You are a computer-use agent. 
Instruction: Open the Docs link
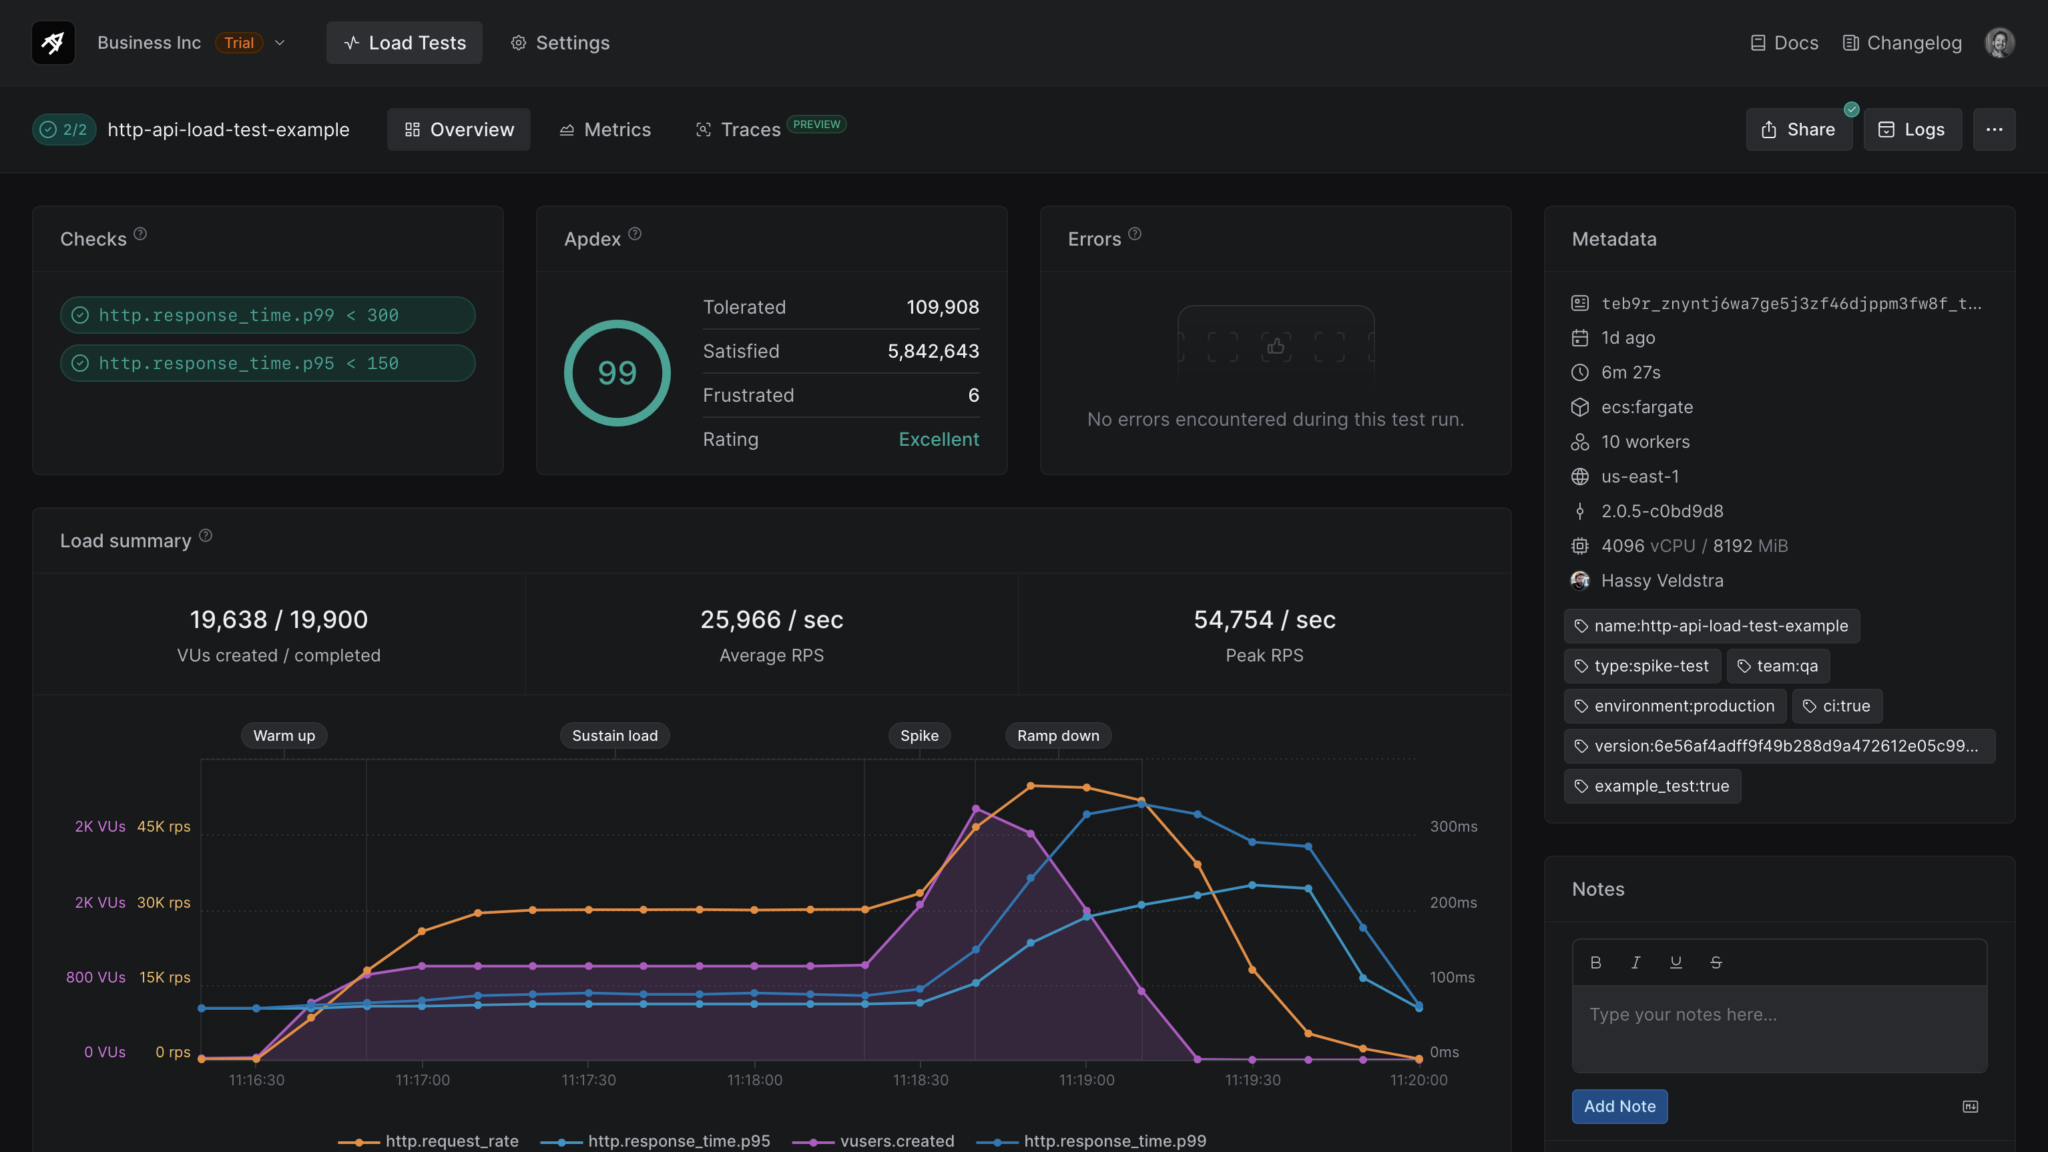pyautogui.click(x=1783, y=42)
